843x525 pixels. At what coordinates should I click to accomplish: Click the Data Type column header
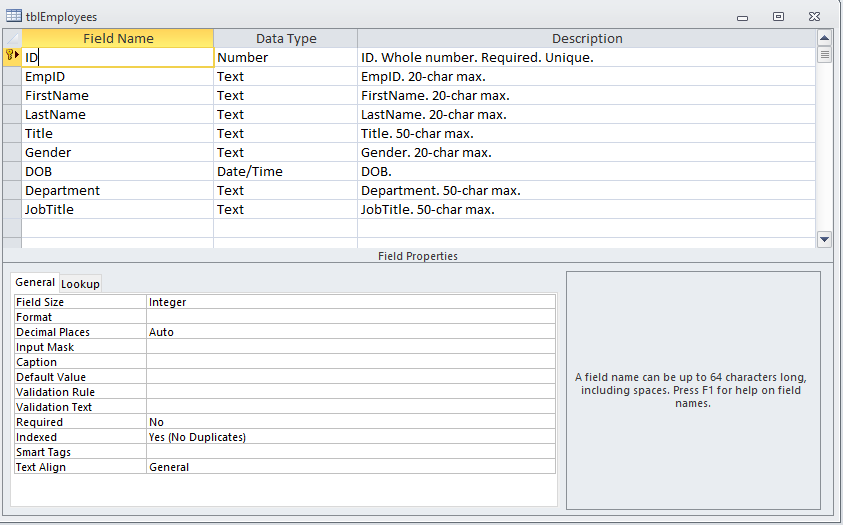(285, 38)
